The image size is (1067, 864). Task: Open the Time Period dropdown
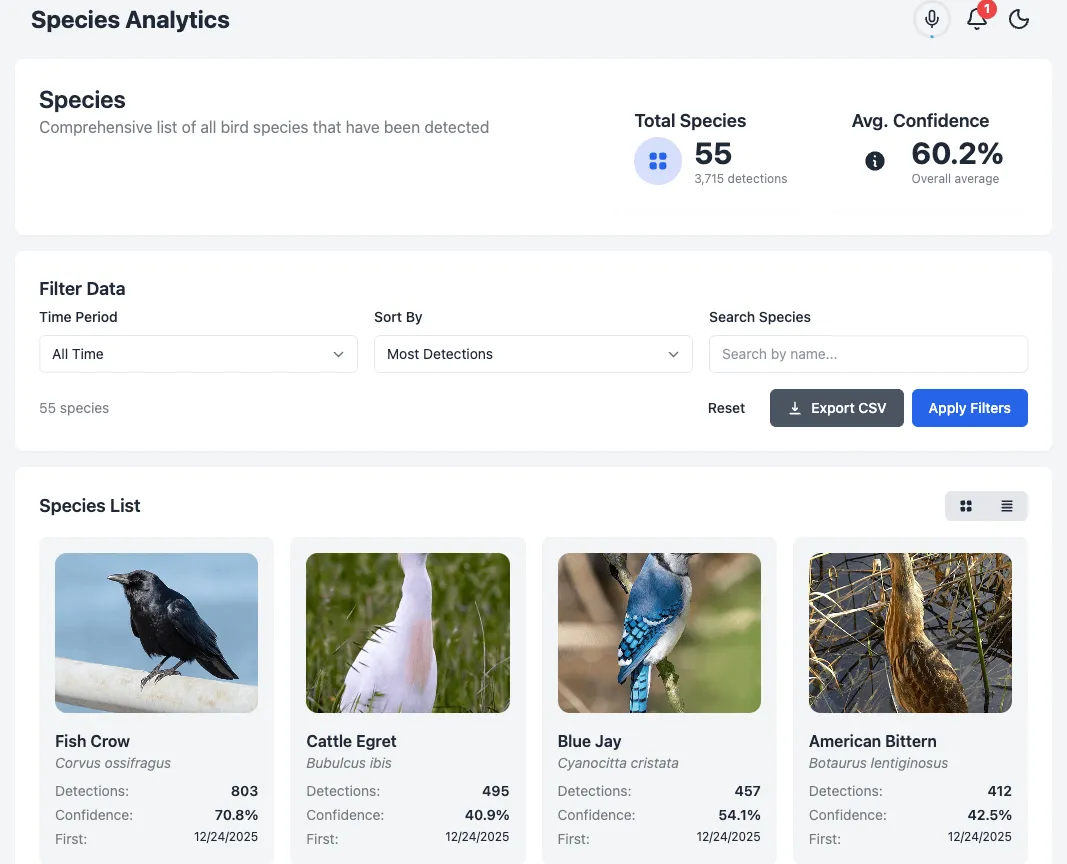click(x=198, y=354)
